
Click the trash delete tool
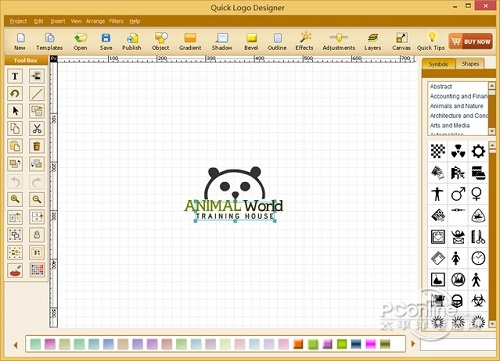(x=37, y=146)
